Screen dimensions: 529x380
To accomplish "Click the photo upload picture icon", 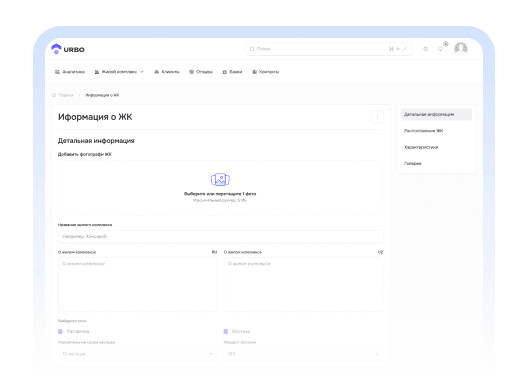I will [220, 180].
